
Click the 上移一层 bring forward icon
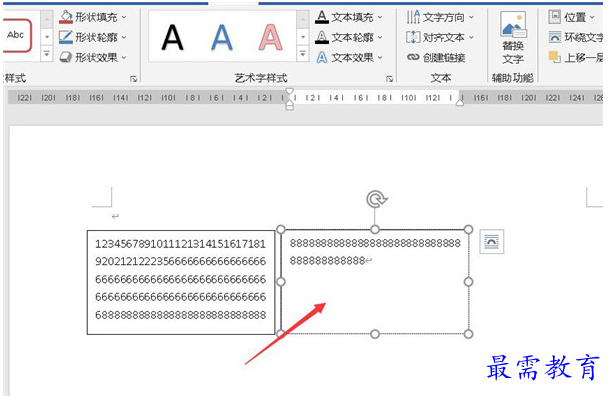coord(554,57)
